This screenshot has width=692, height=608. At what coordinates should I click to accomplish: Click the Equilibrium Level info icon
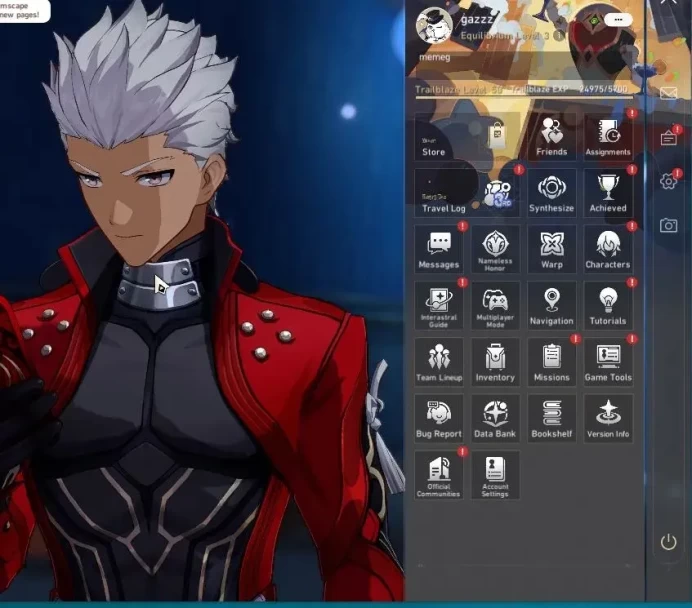tap(558, 36)
